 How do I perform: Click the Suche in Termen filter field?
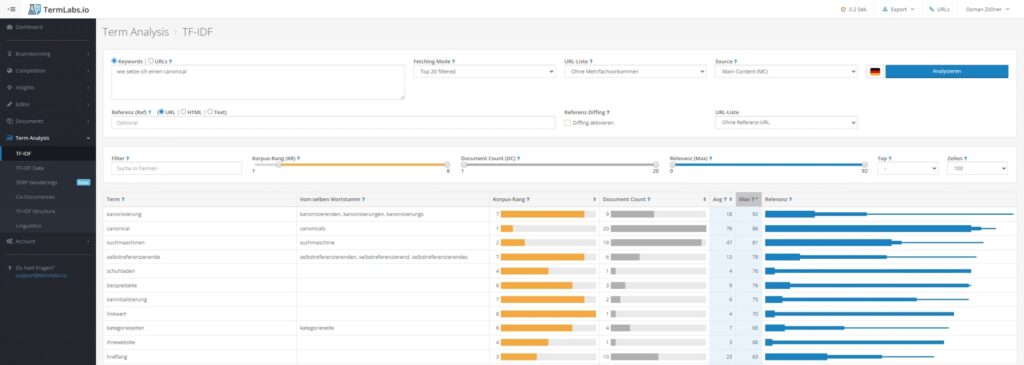(x=176, y=168)
